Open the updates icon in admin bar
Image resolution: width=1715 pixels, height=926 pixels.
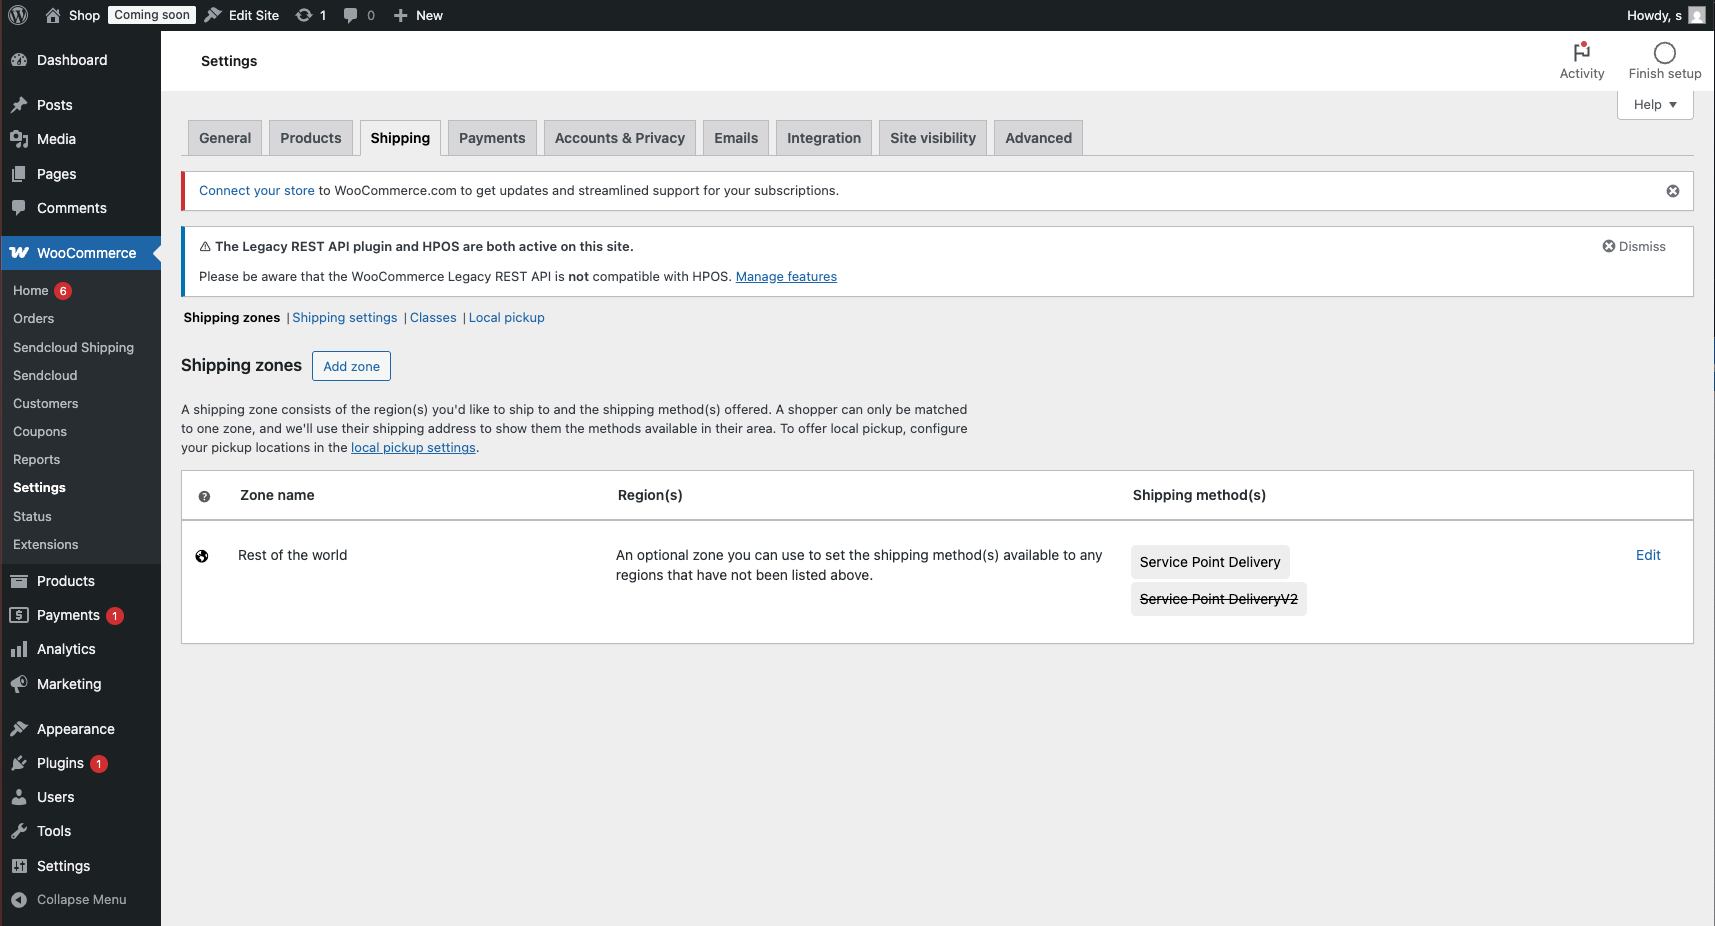(304, 15)
